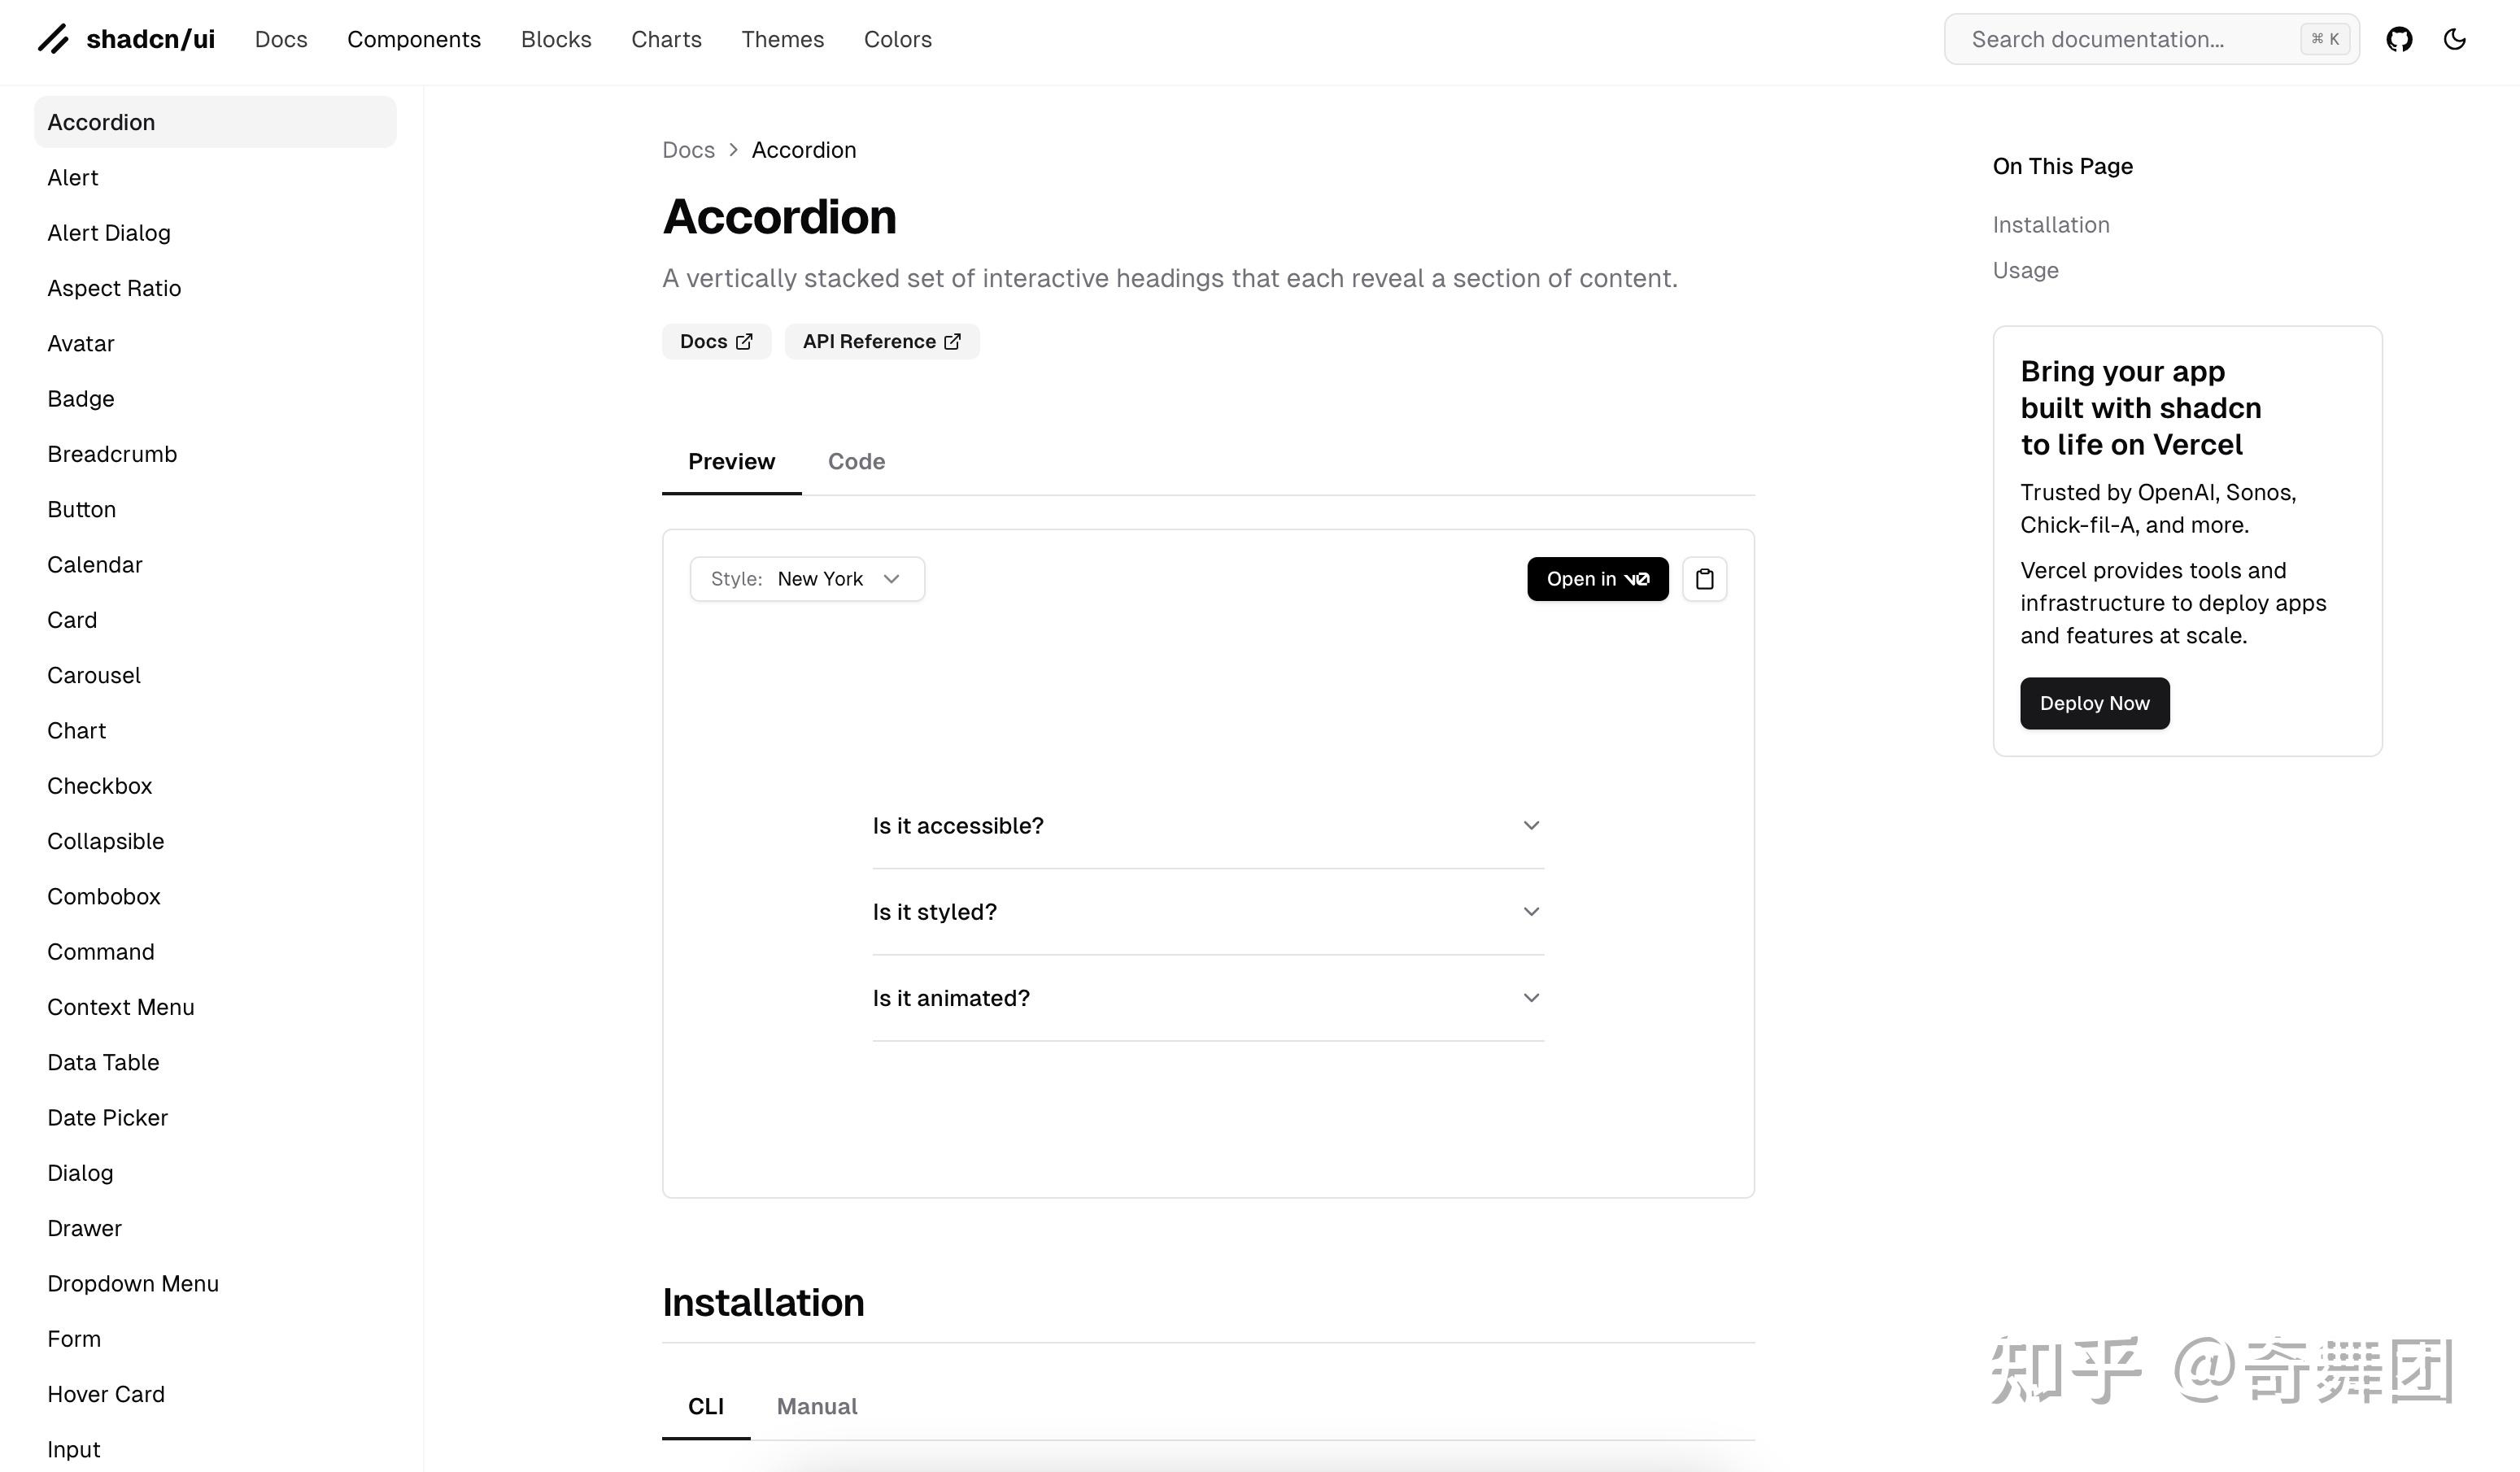The width and height of the screenshot is (2520, 1472).
Task: Switch to the Code tab
Action: tap(856, 461)
